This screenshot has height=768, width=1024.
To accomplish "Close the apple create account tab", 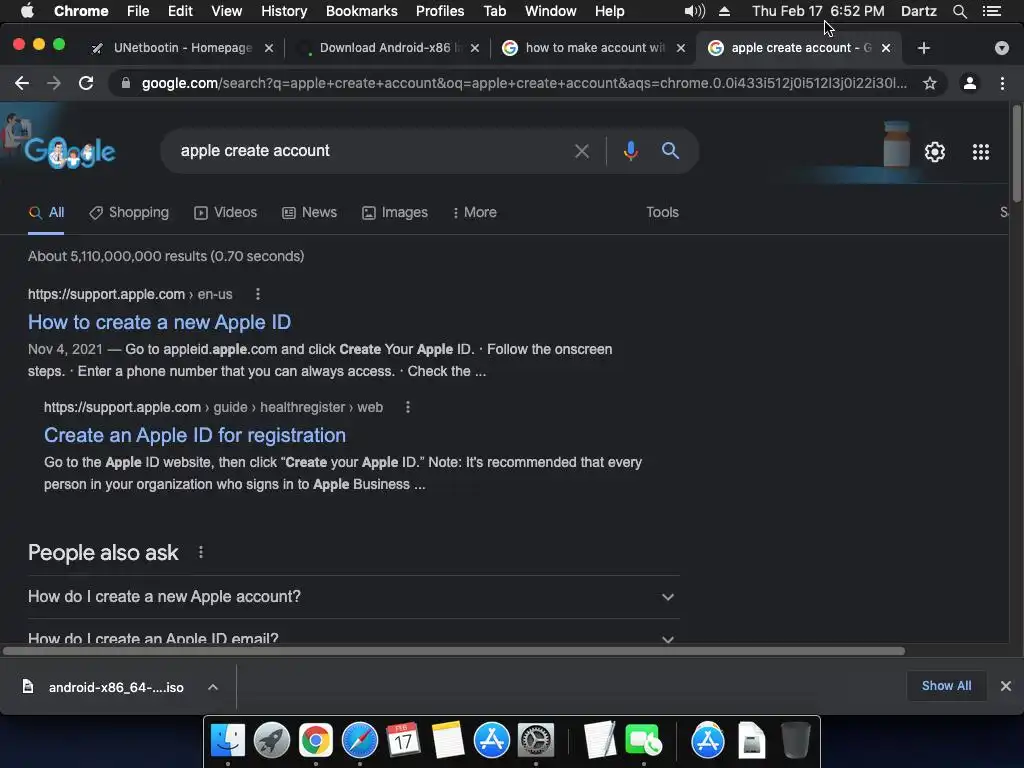I will click(886, 48).
